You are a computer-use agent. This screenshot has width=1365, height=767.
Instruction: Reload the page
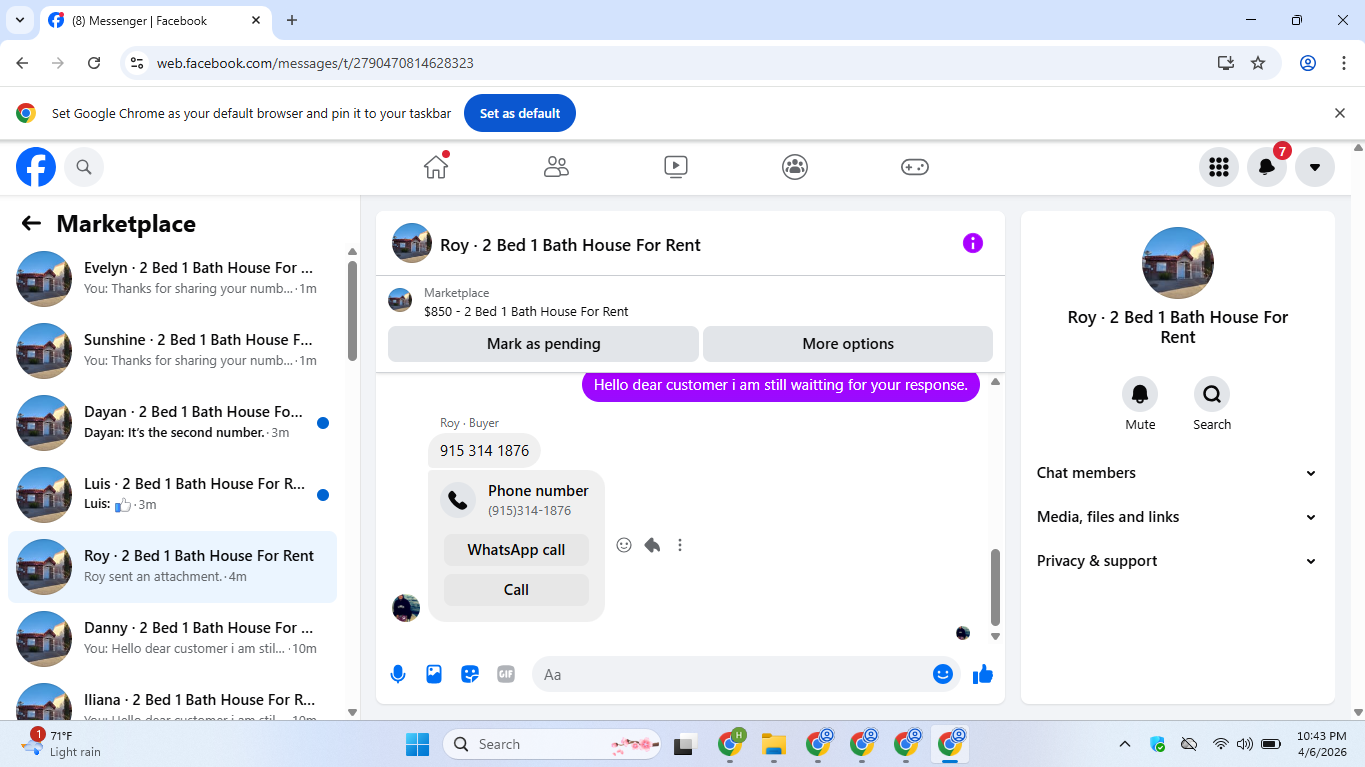(94, 63)
